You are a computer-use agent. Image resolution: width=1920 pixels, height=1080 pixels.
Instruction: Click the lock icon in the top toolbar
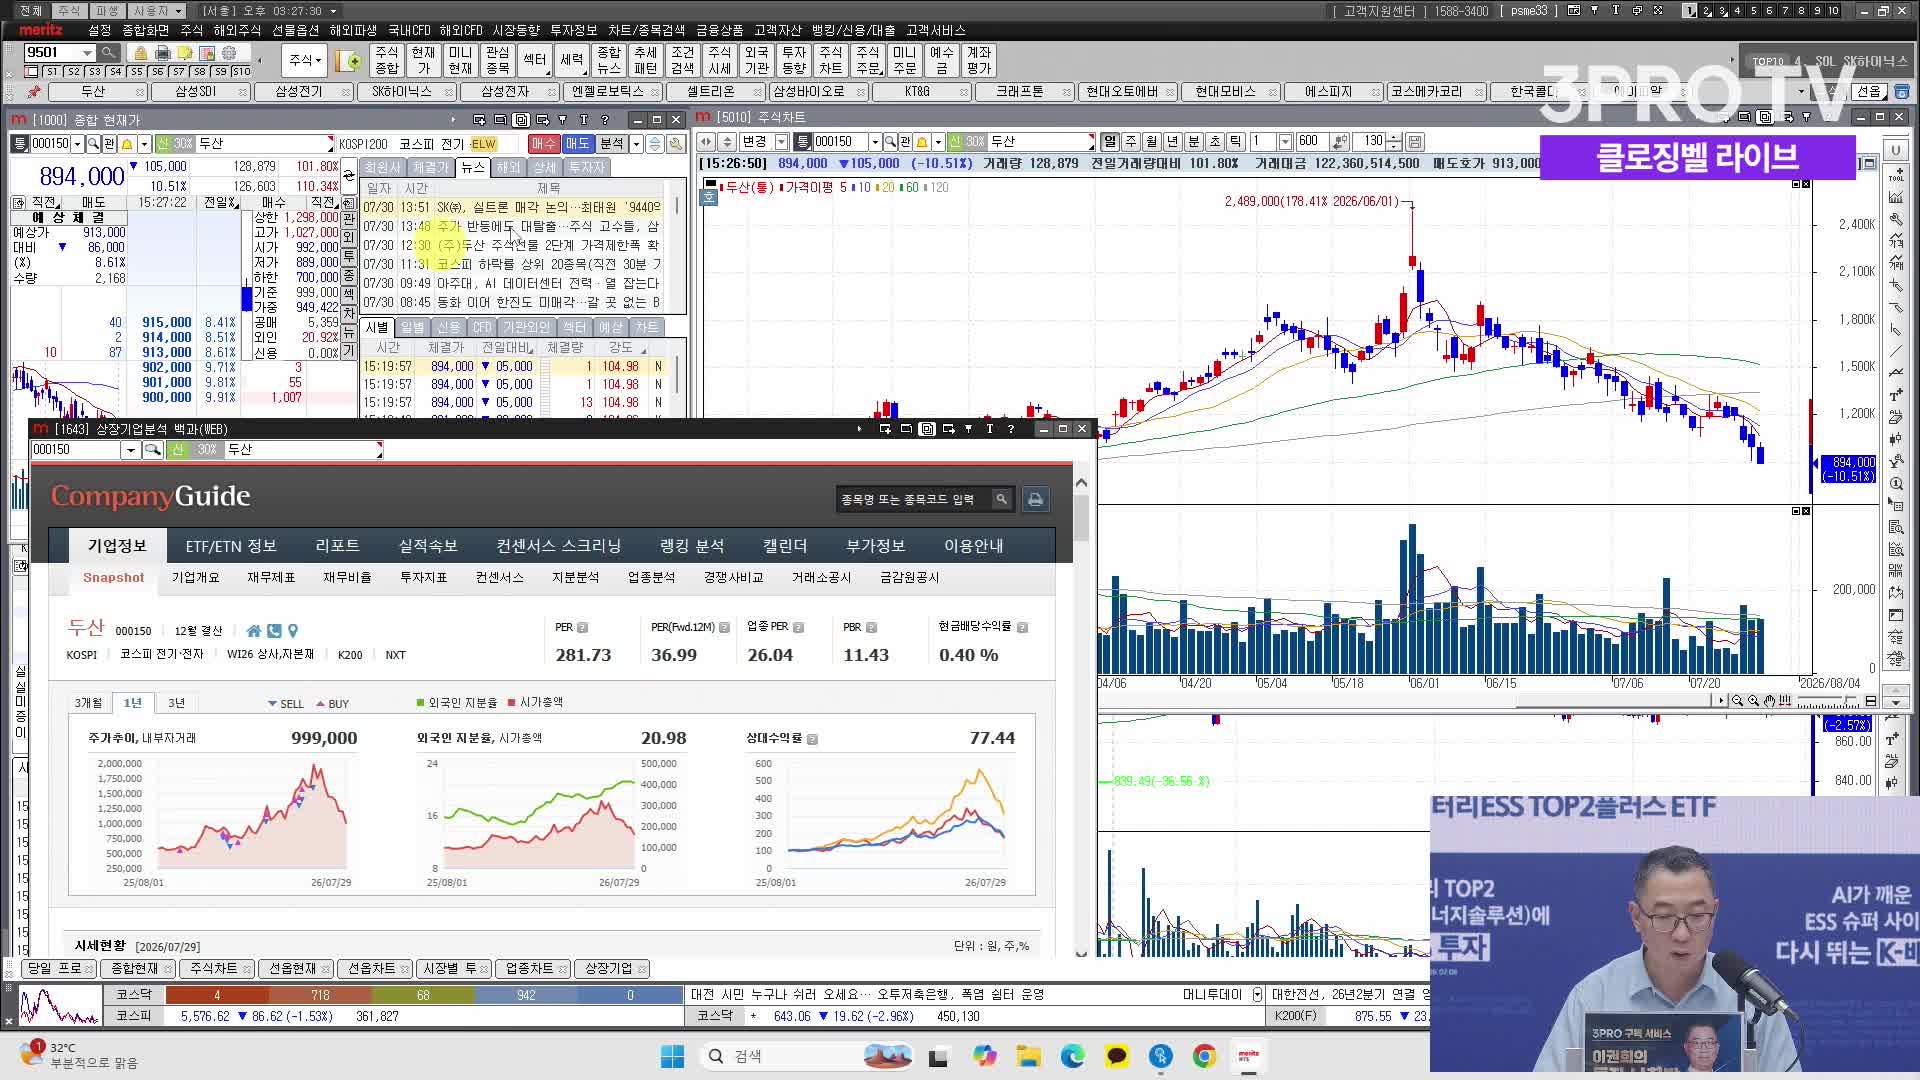[141, 53]
